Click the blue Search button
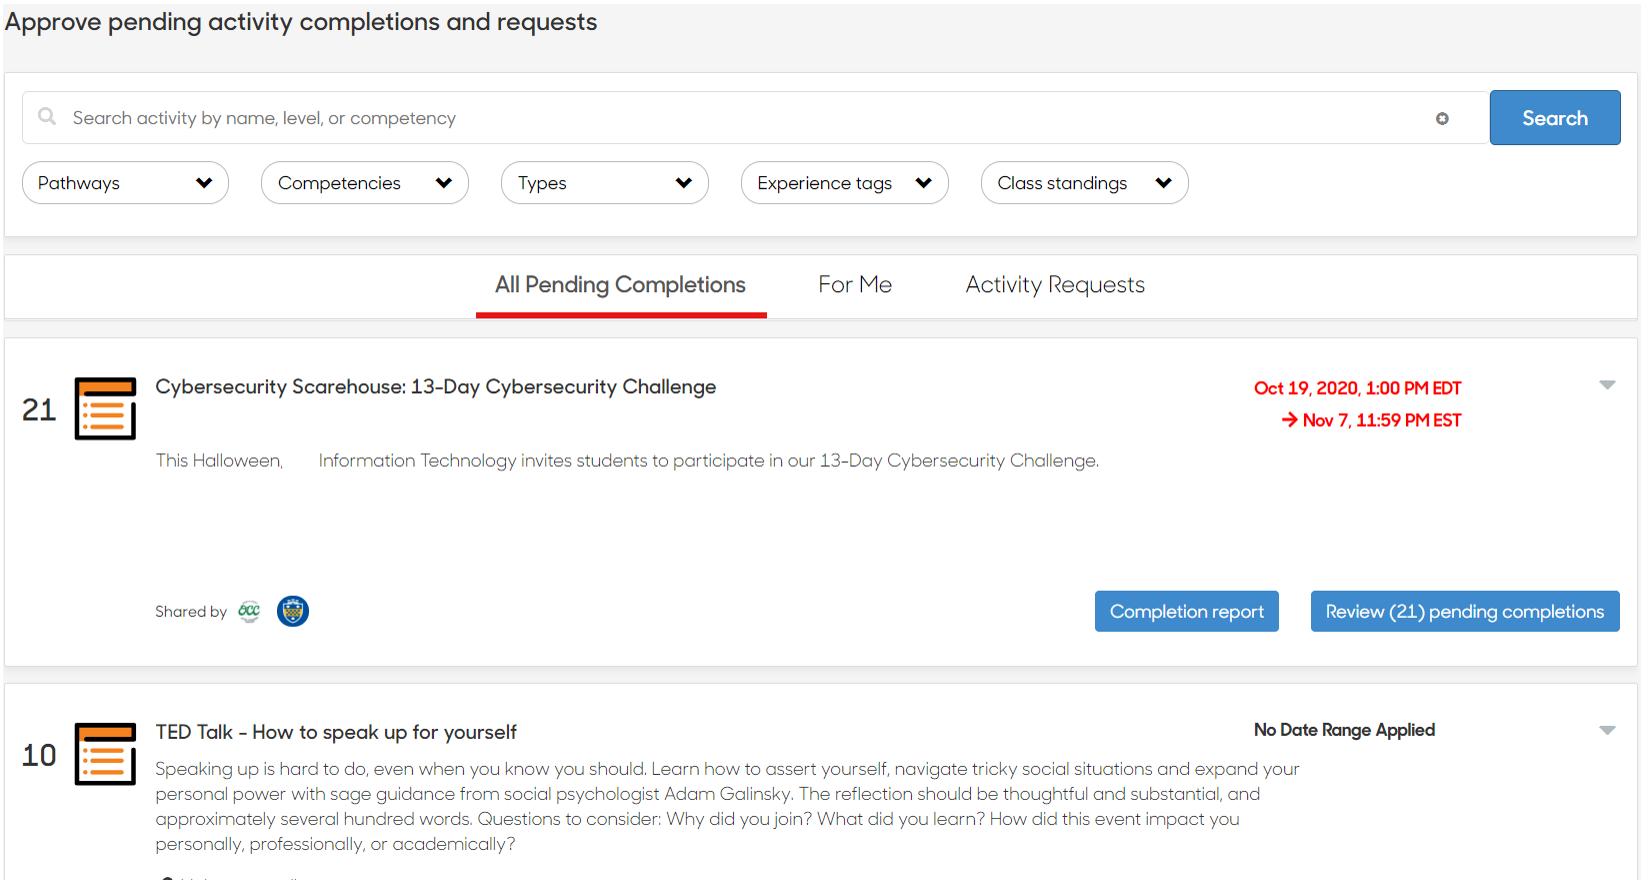The height and width of the screenshot is (882, 1643). pyautogui.click(x=1555, y=118)
